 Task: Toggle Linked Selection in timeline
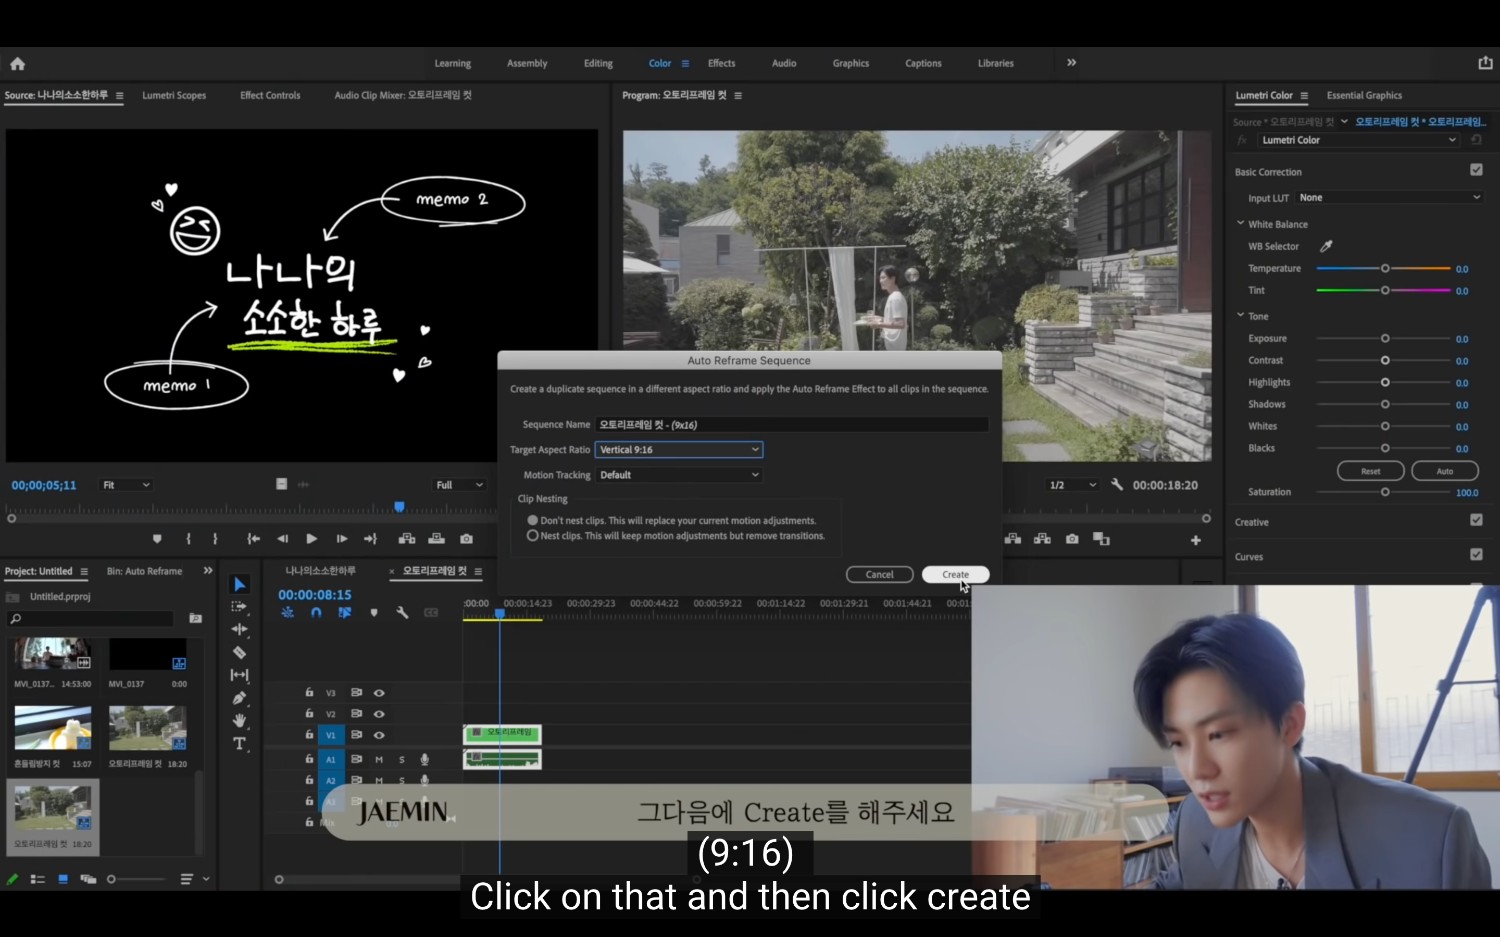[x=345, y=613]
